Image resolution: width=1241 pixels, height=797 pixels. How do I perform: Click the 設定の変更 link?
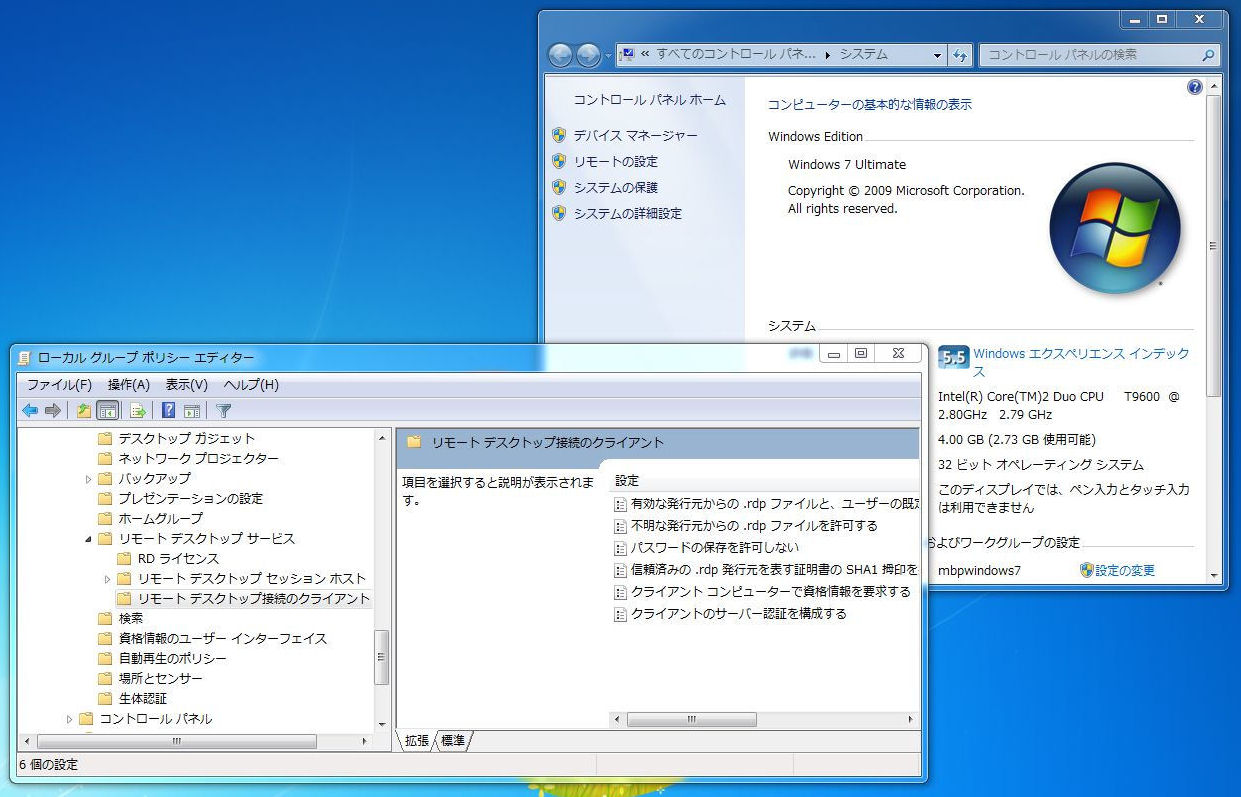pos(1125,570)
